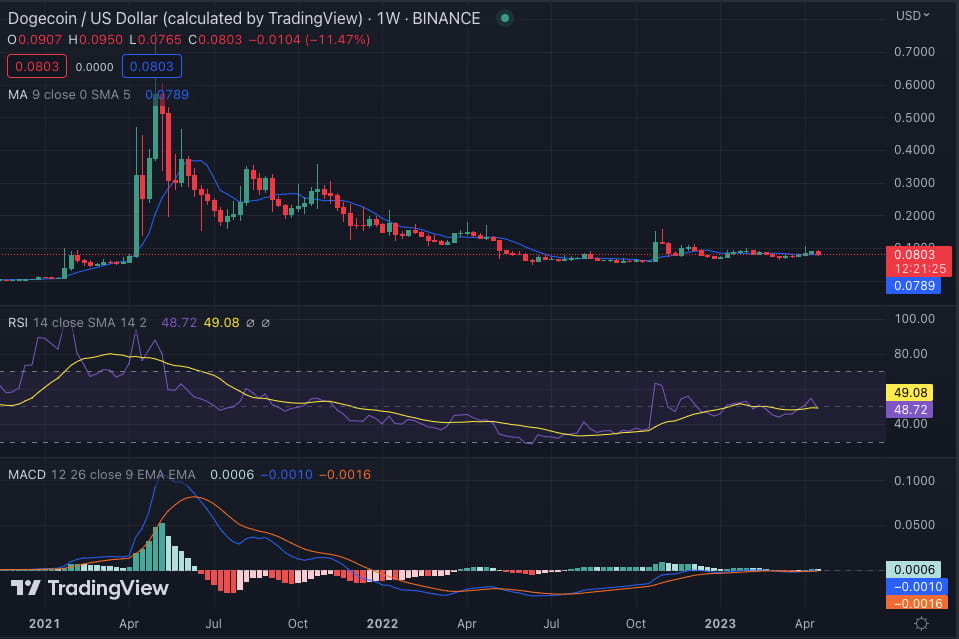Click the red 0.0803 sell price box

point(37,67)
